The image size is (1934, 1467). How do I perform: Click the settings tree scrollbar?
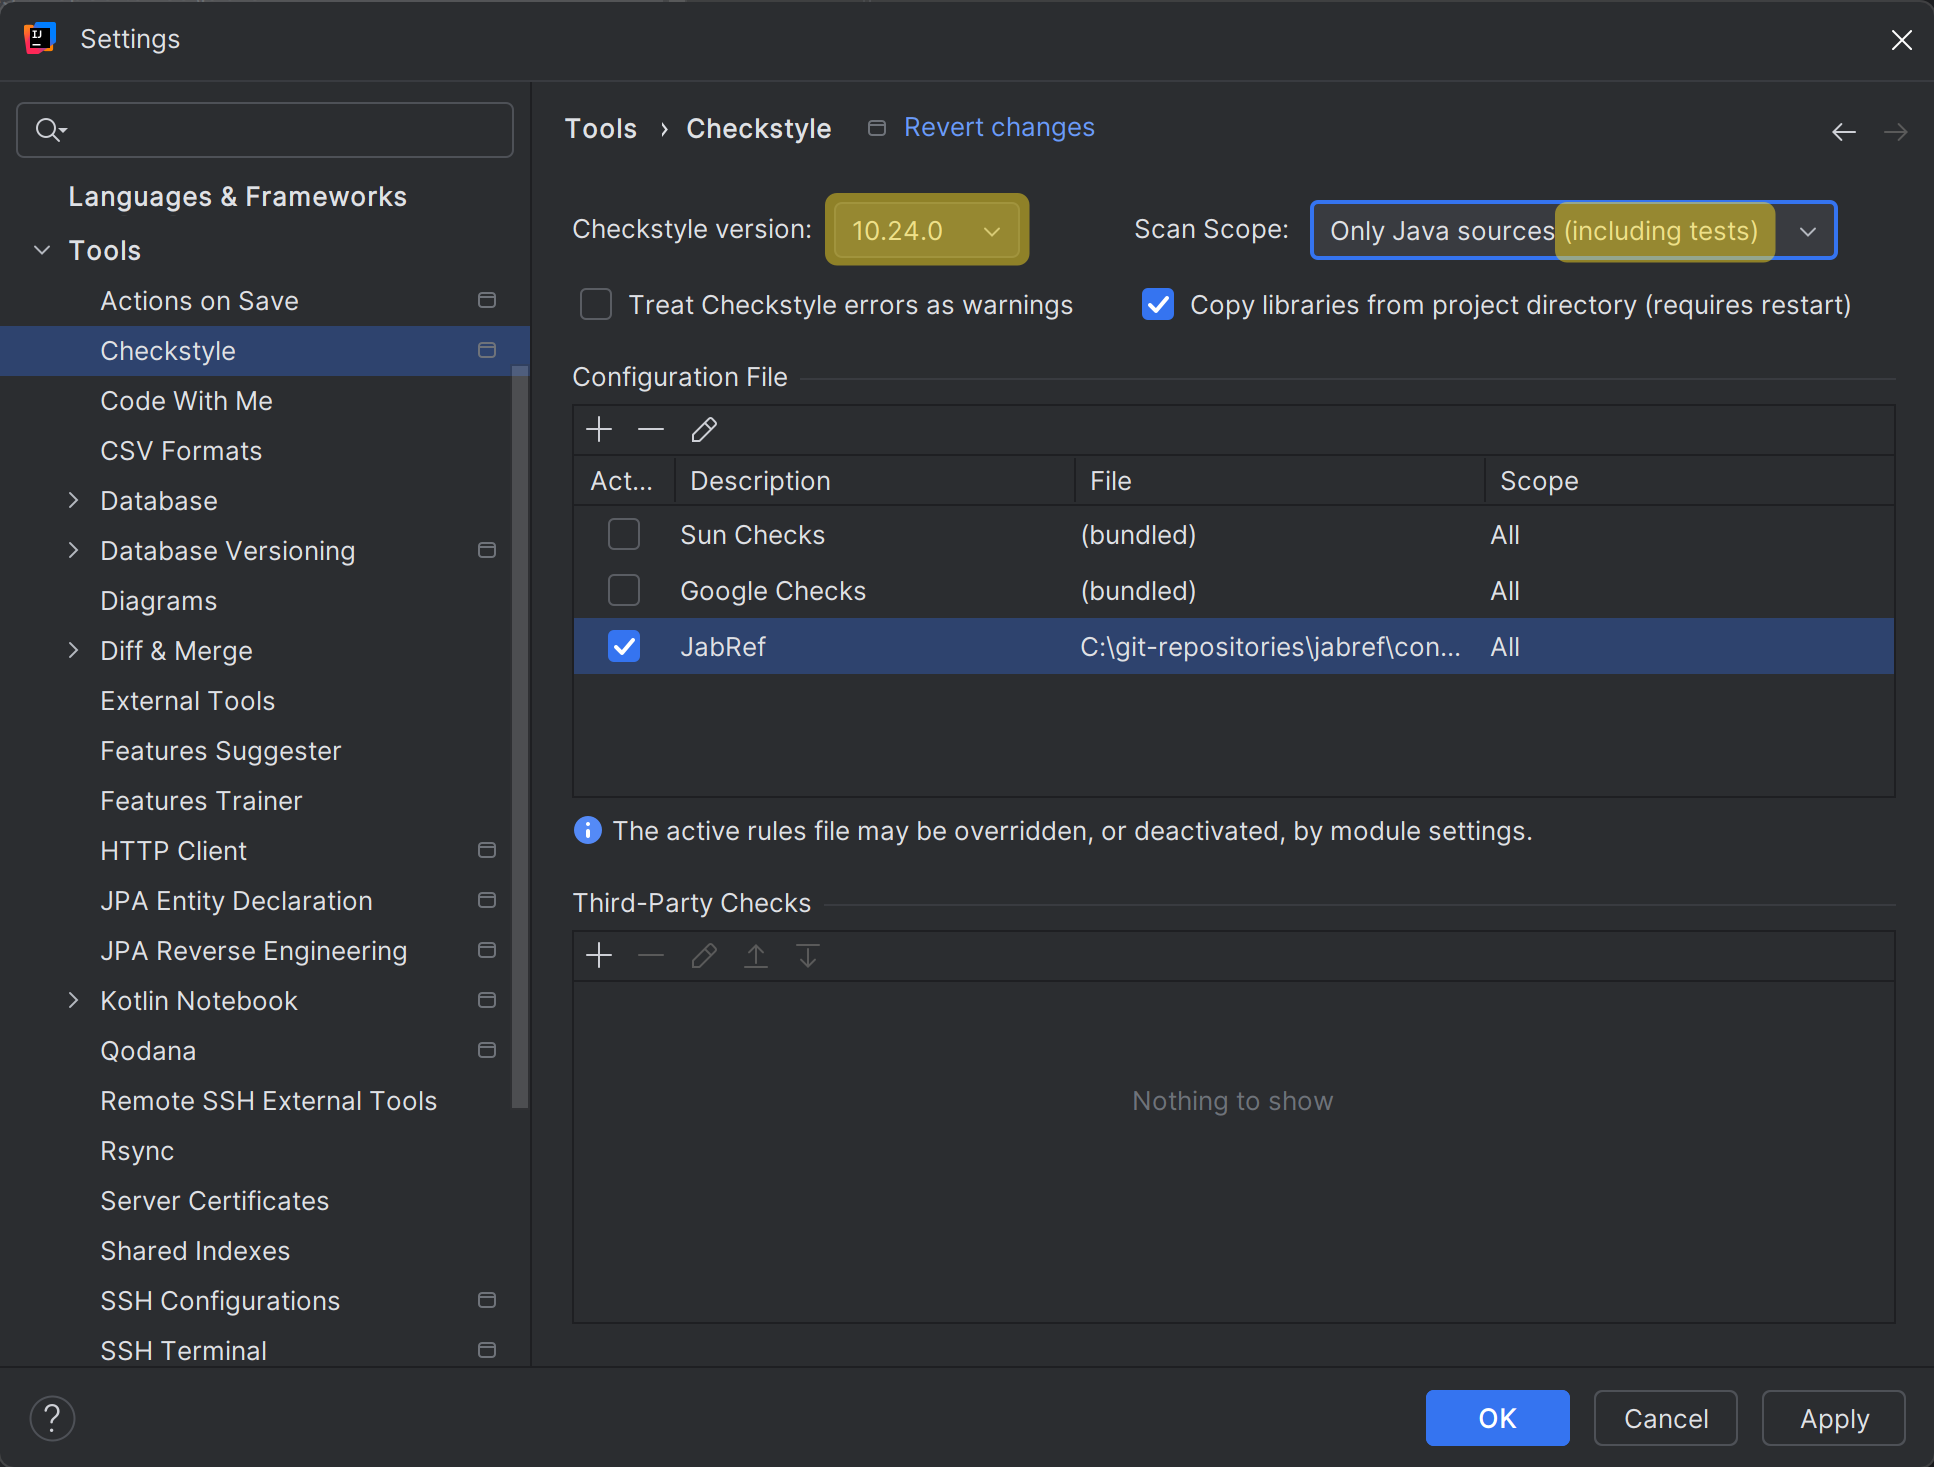(519, 737)
